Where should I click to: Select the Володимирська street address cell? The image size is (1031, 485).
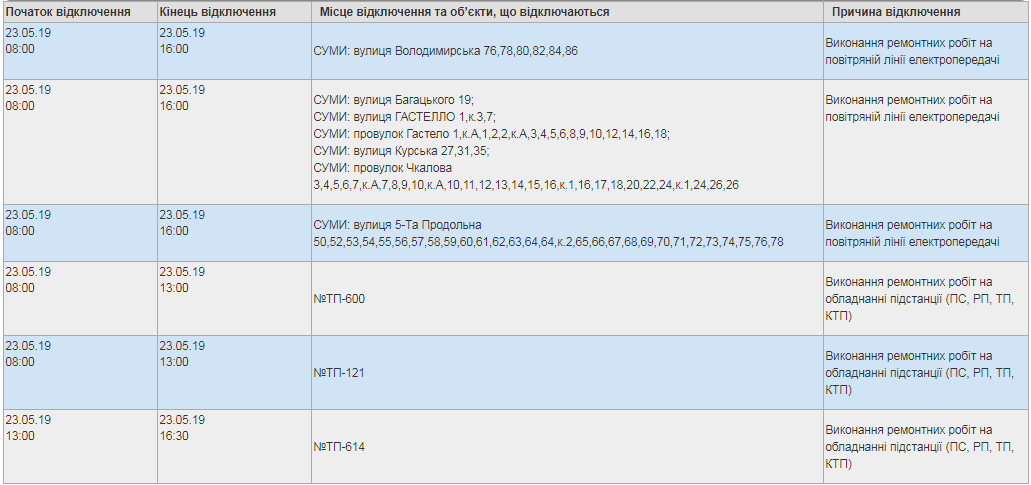tap(567, 51)
